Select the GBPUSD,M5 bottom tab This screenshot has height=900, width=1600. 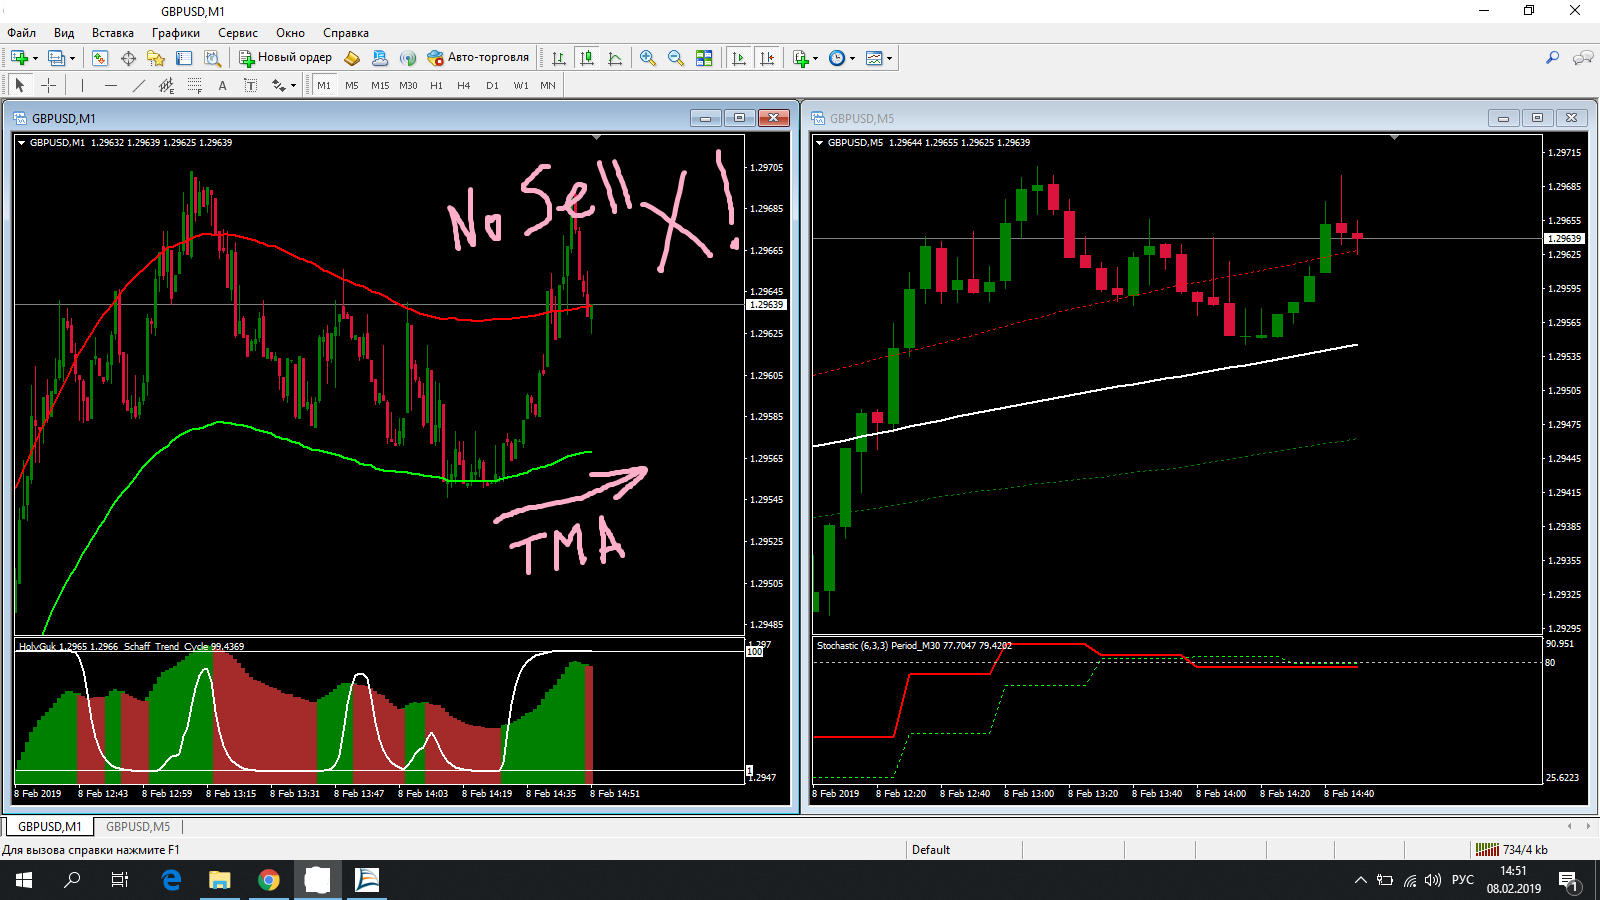pos(138,827)
